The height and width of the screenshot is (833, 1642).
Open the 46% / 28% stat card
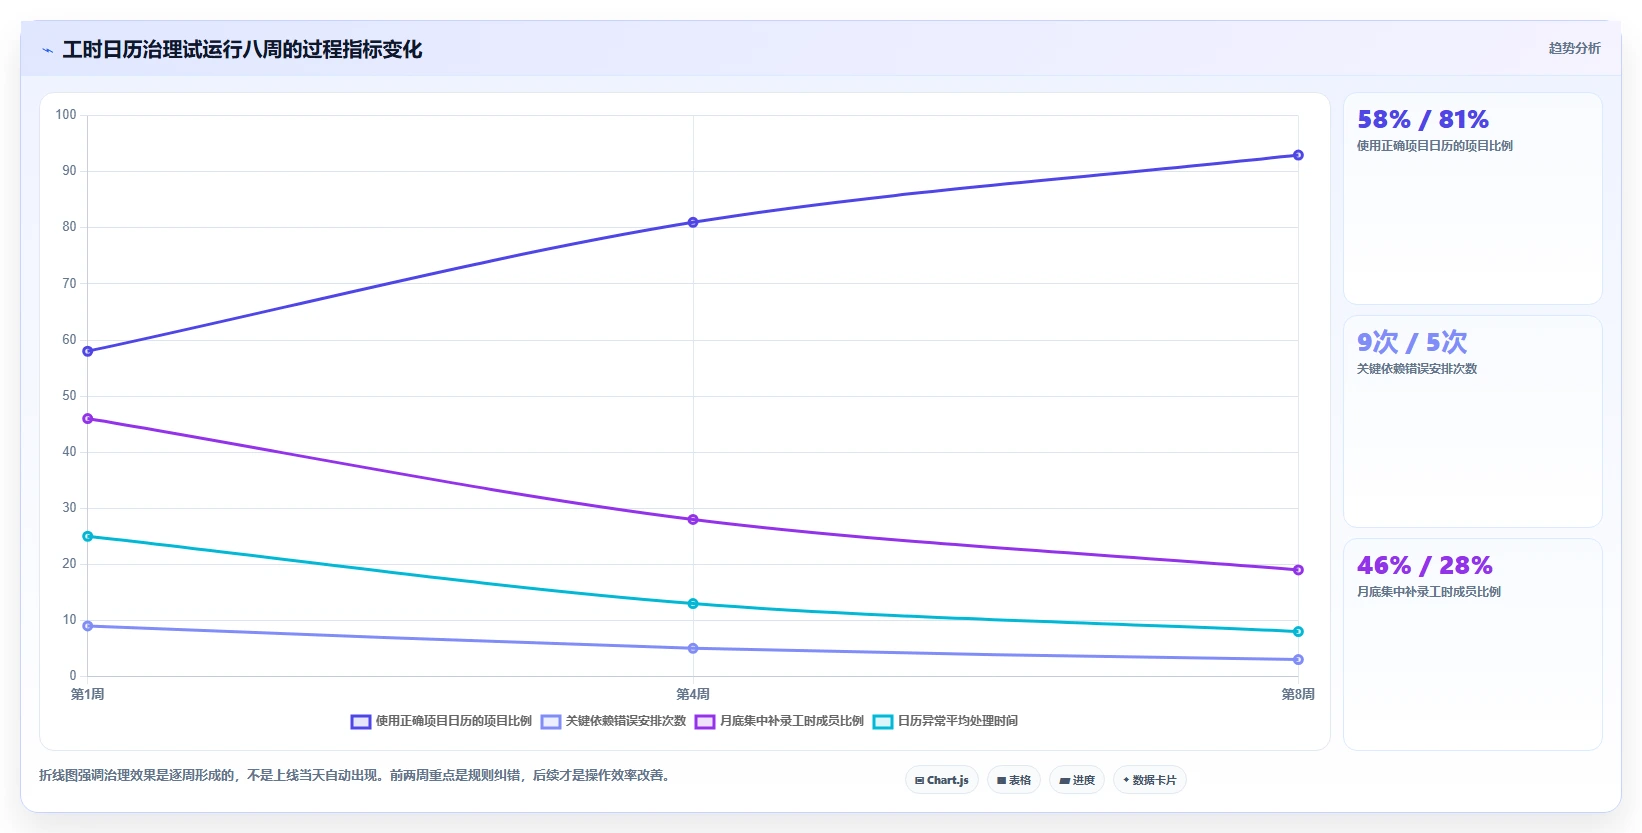pos(1472,645)
